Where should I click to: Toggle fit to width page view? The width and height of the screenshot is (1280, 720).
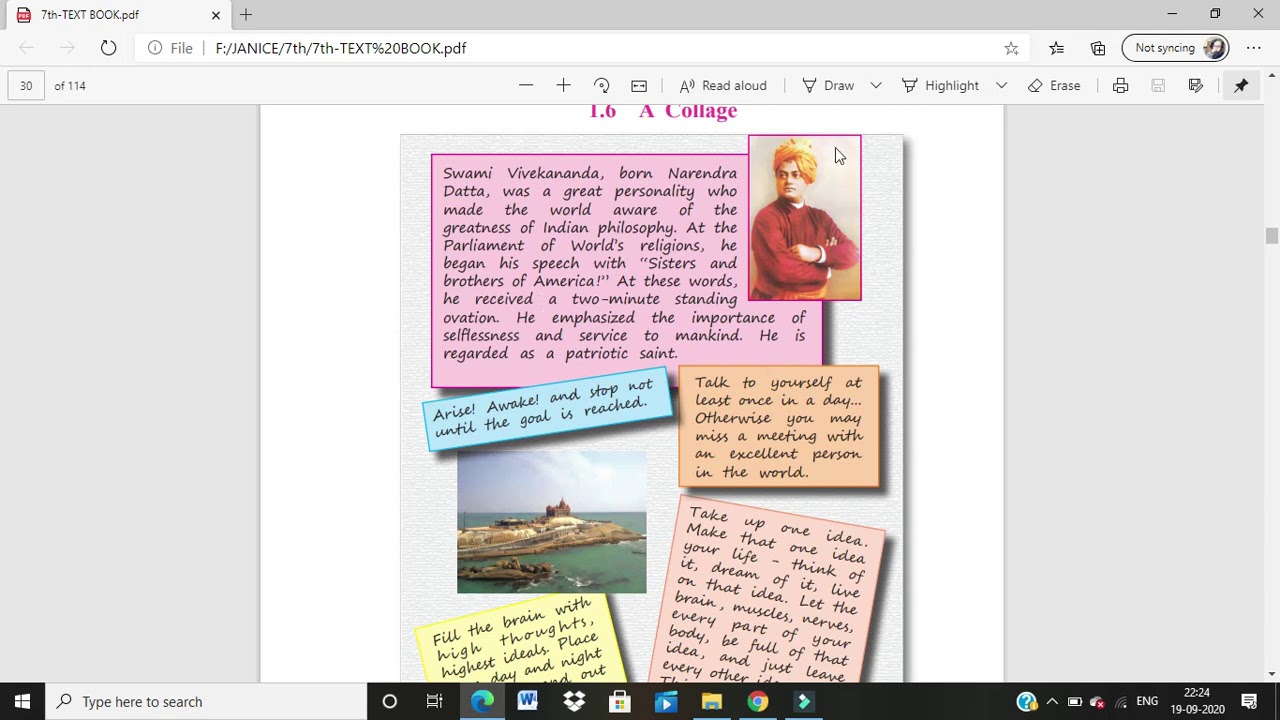[x=639, y=86]
